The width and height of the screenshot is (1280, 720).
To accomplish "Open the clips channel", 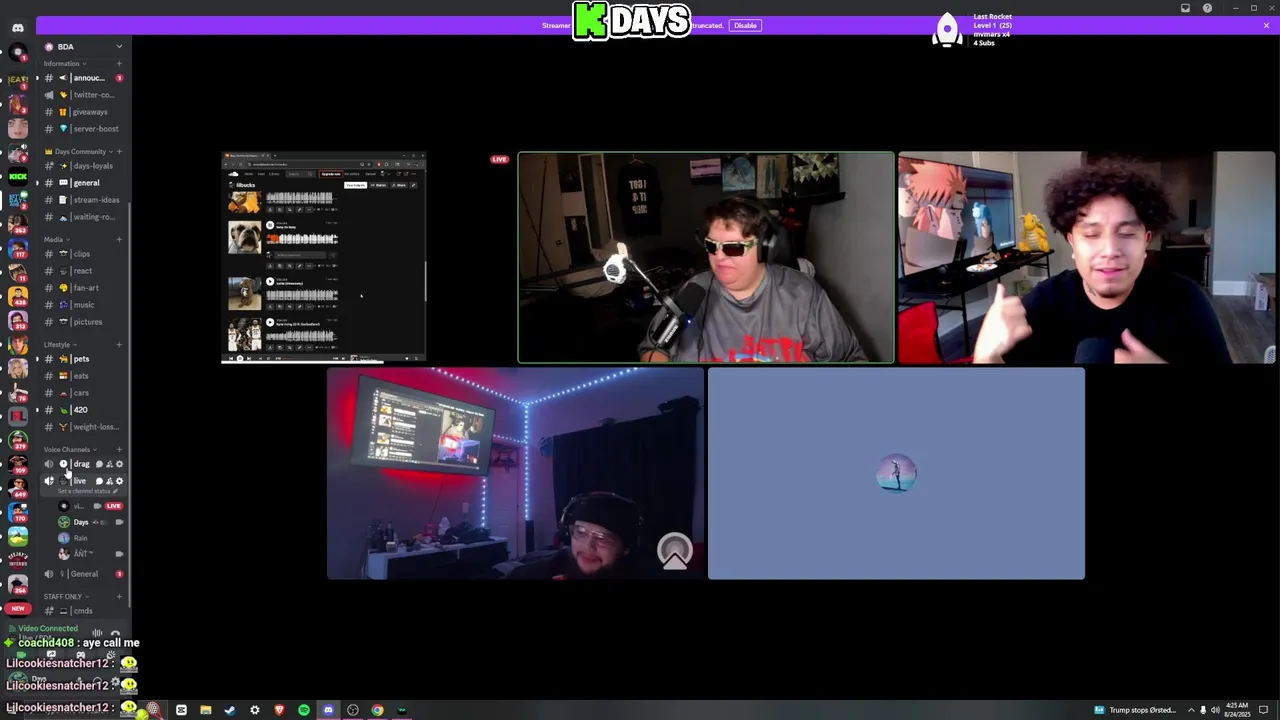I will point(84,254).
